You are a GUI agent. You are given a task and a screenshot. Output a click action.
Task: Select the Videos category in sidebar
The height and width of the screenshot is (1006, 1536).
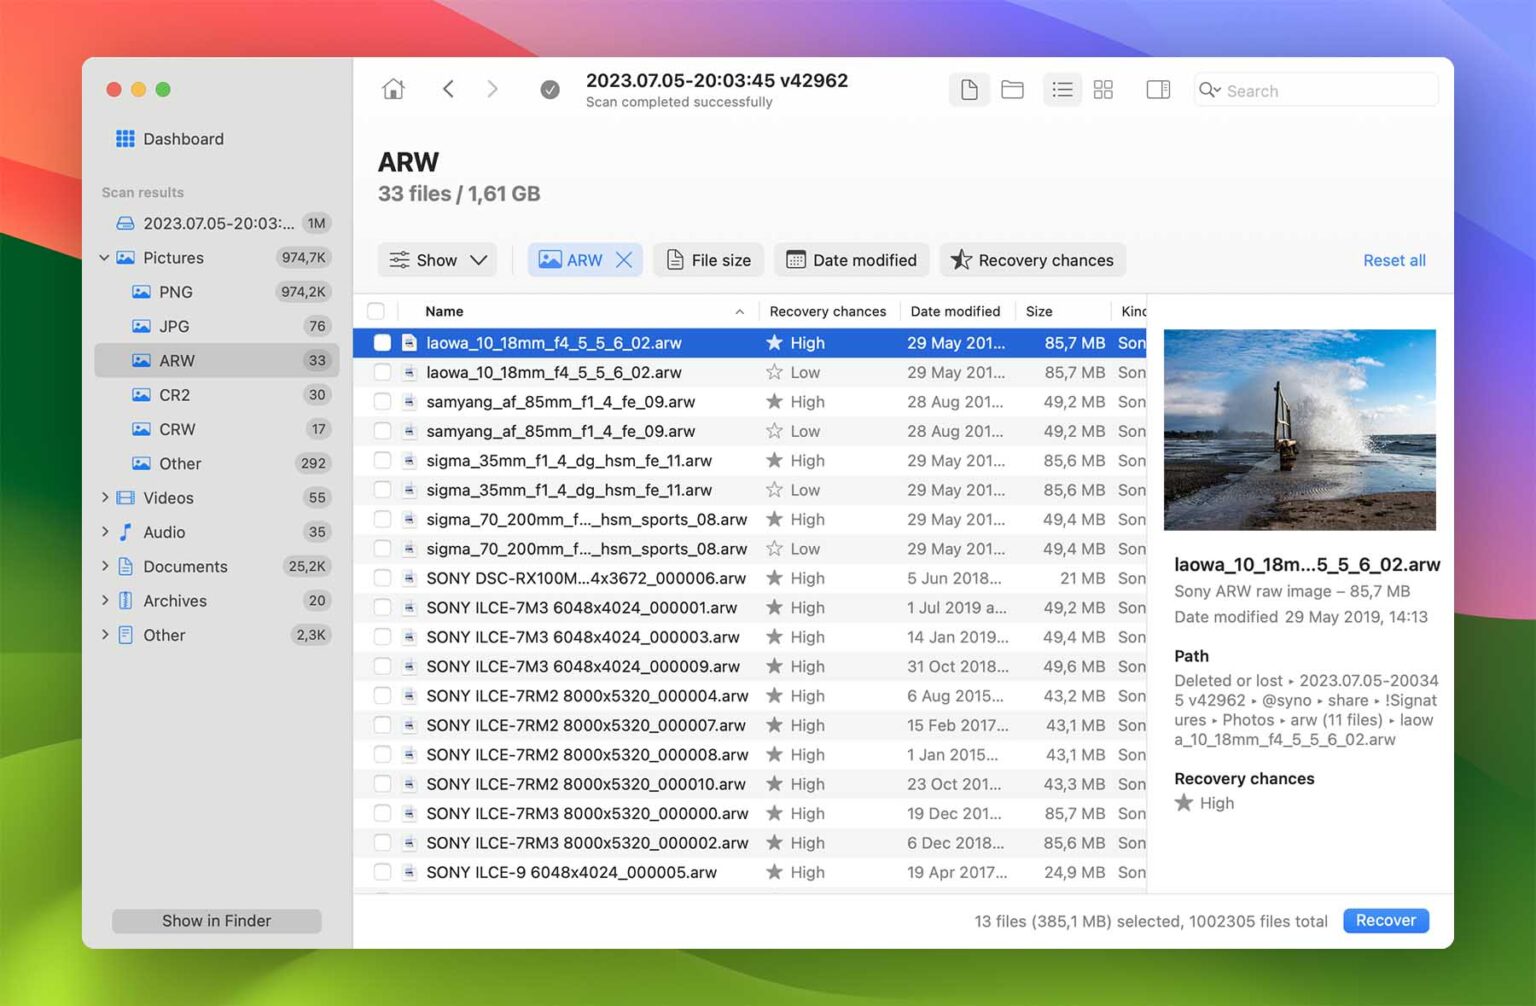(x=168, y=497)
